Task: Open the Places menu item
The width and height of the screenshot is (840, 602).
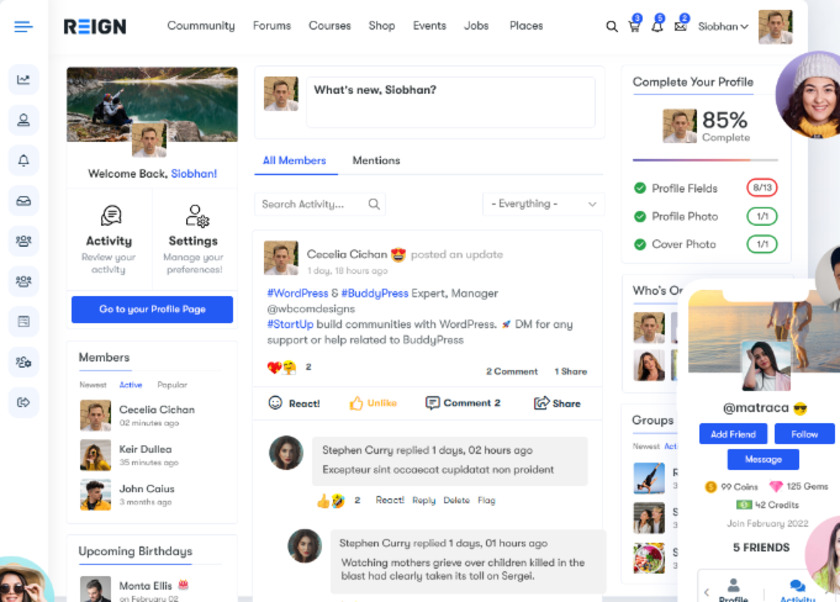Action: point(526,26)
